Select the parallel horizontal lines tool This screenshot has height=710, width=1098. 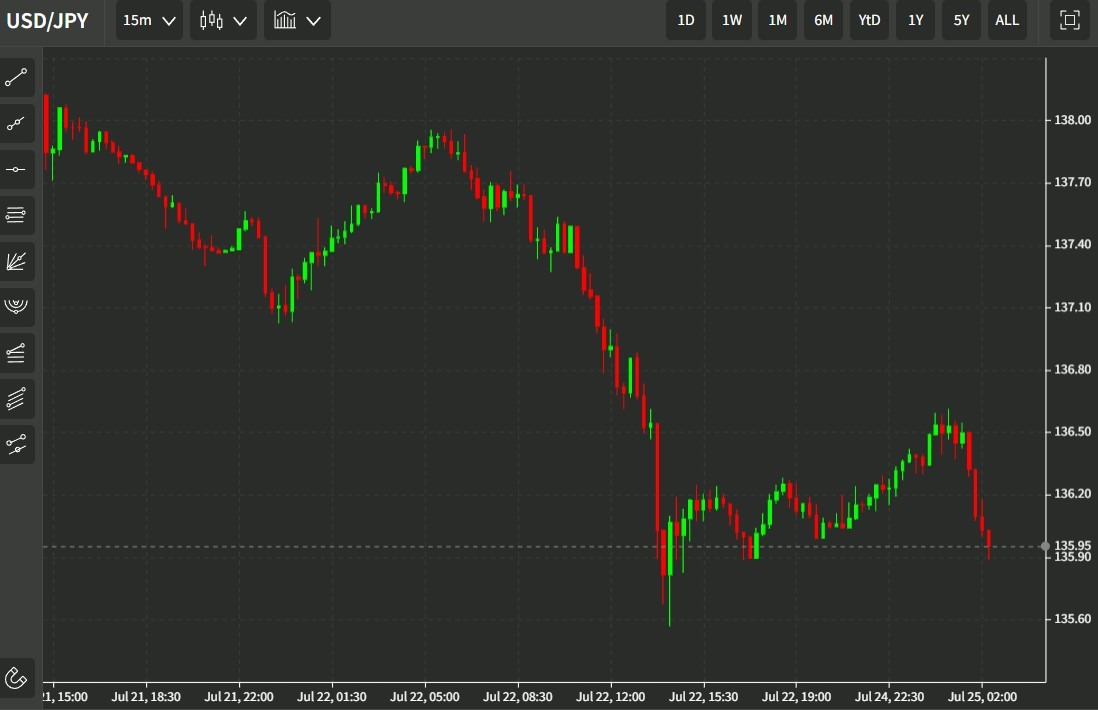(16, 215)
